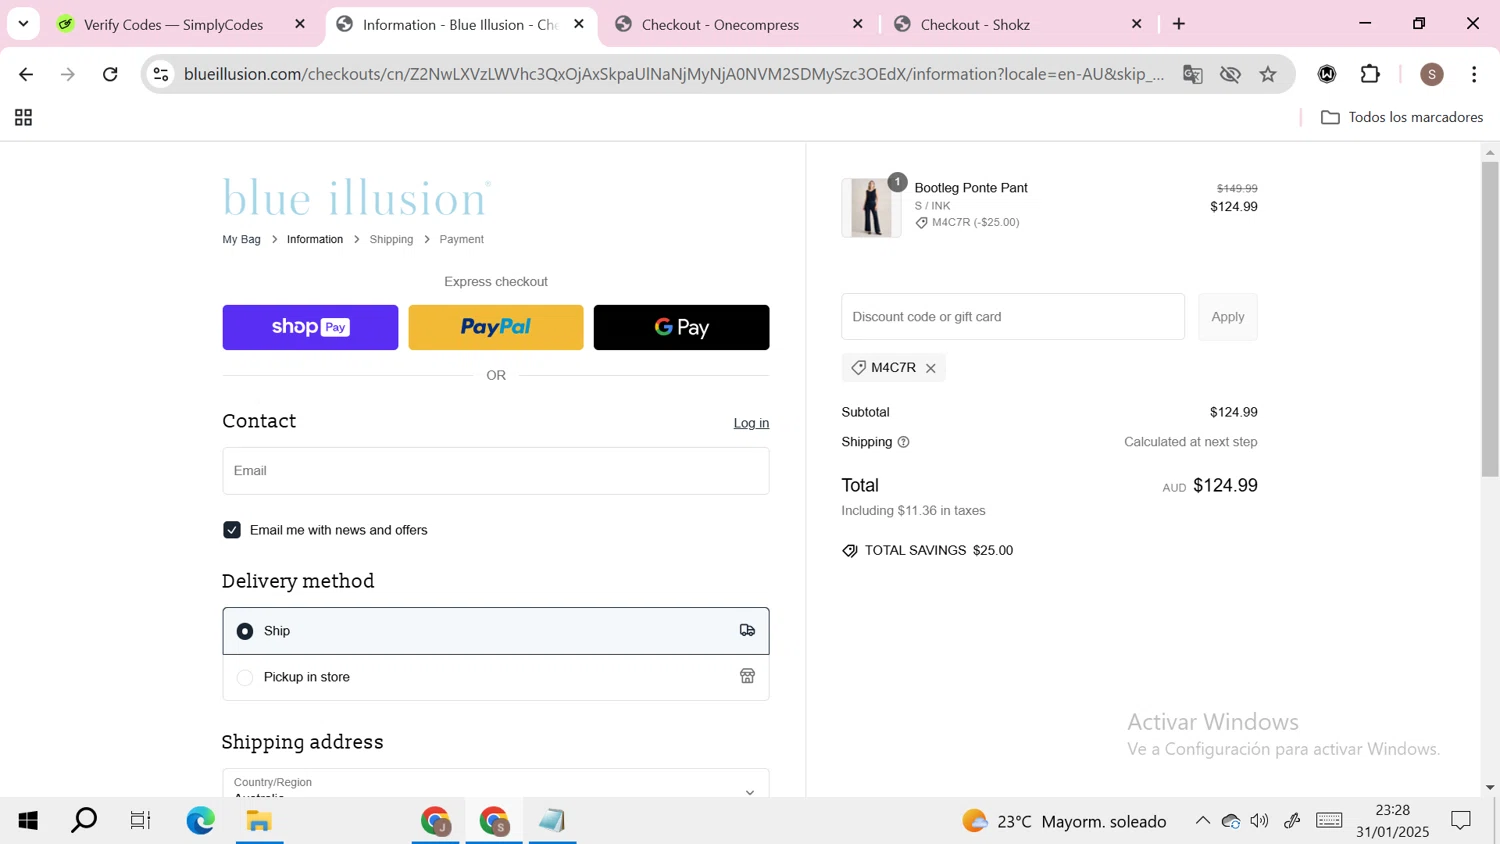Viewport: 1500px width, 844px height.
Task: Open the clock showing 23:28
Action: click(x=1393, y=821)
